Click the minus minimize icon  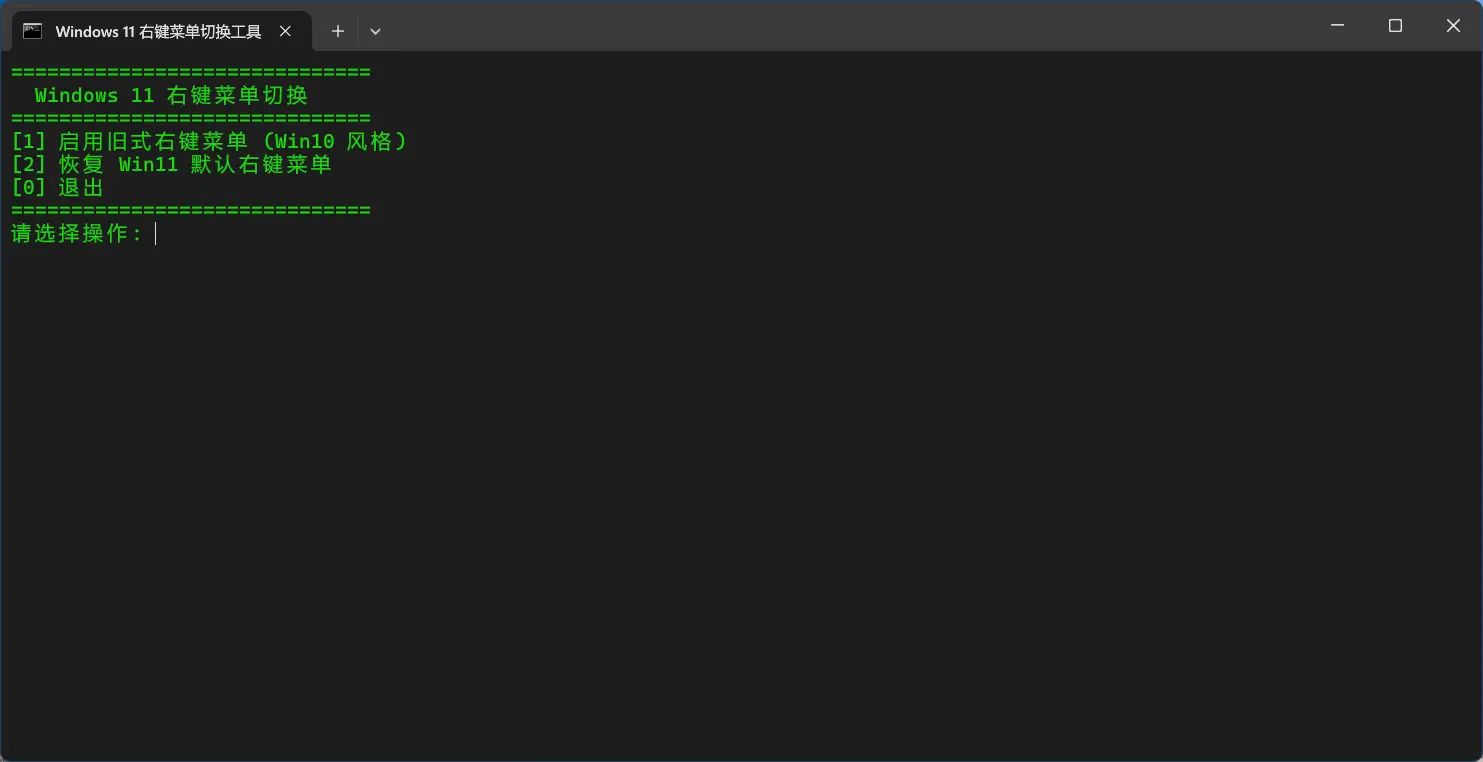point(1337,25)
